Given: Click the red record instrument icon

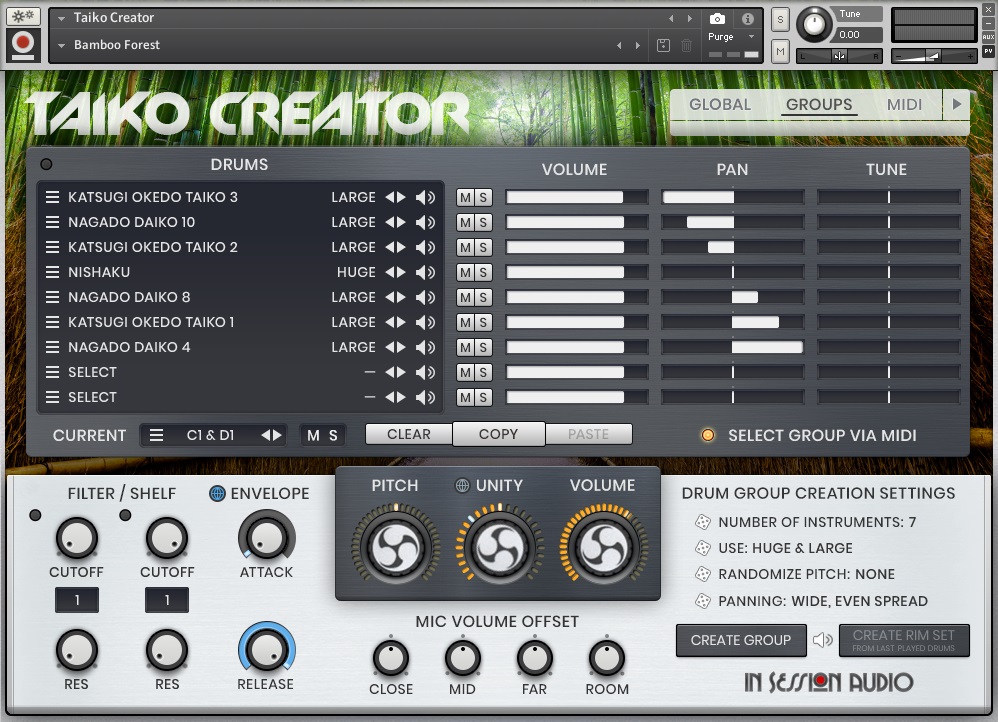Looking at the screenshot, I should tap(23, 43).
